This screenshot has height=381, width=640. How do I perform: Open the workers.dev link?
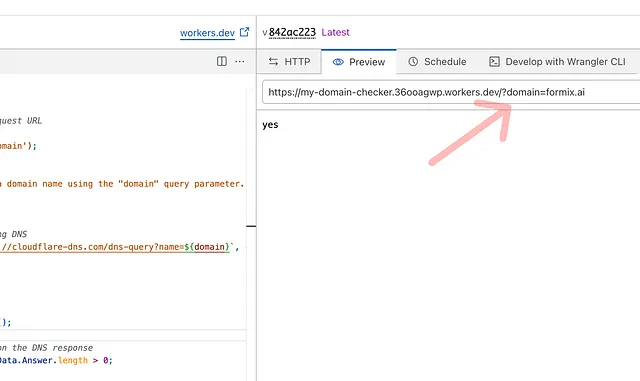pos(207,33)
